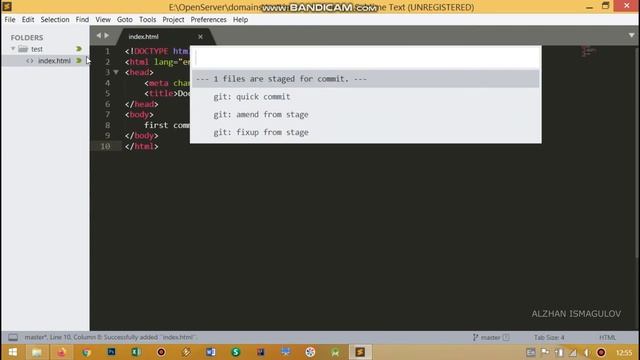Toggle the side bar from status bar icon
Screen dimensions: 640x360
pyautogui.click(x=13, y=337)
